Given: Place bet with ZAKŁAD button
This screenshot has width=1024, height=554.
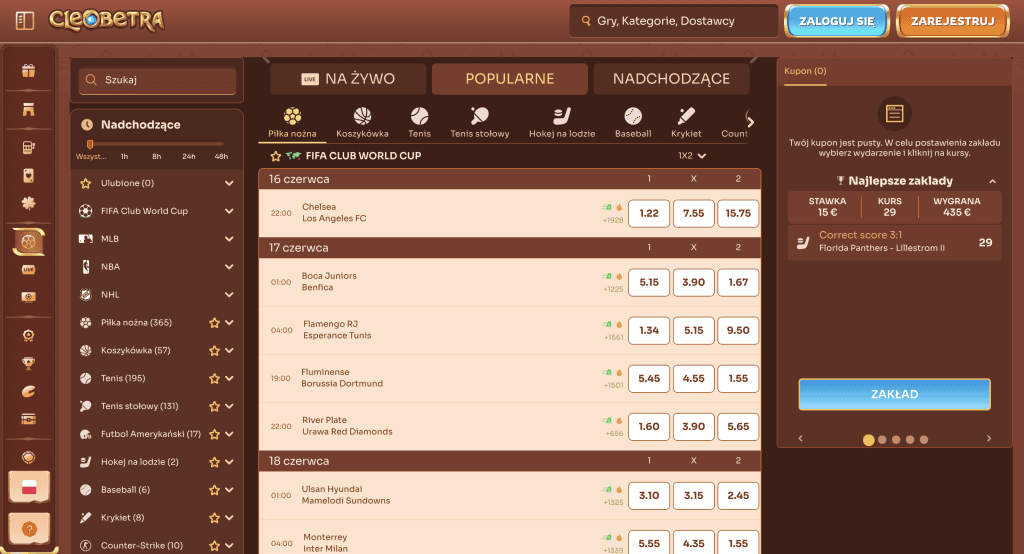Looking at the screenshot, I should click(894, 394).
